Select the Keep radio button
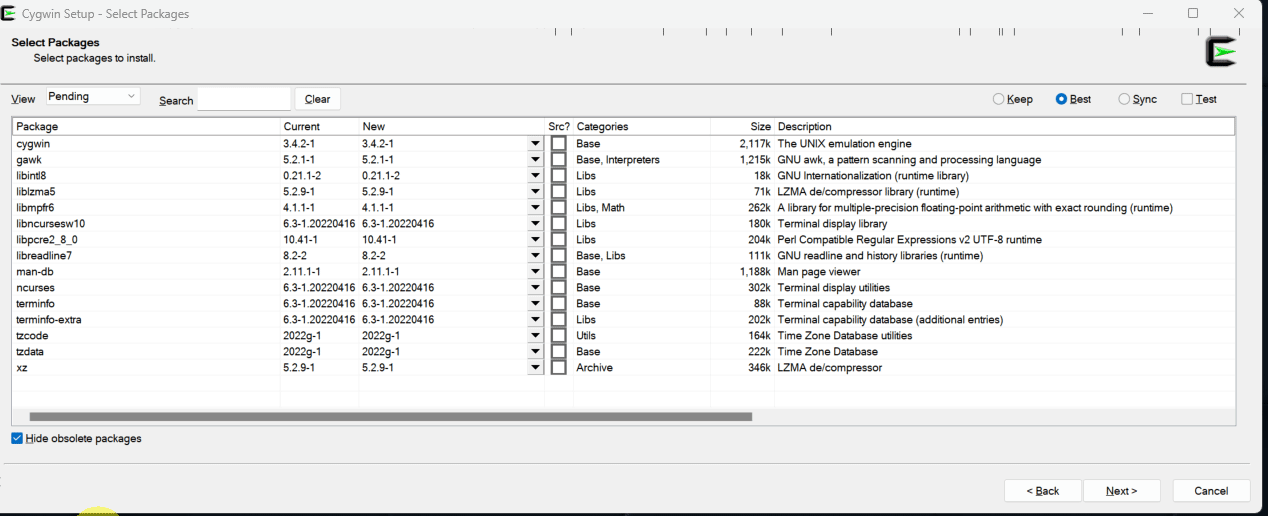Image resolution: width=1268 pixels, height=516 pixels. pos(998,99)
